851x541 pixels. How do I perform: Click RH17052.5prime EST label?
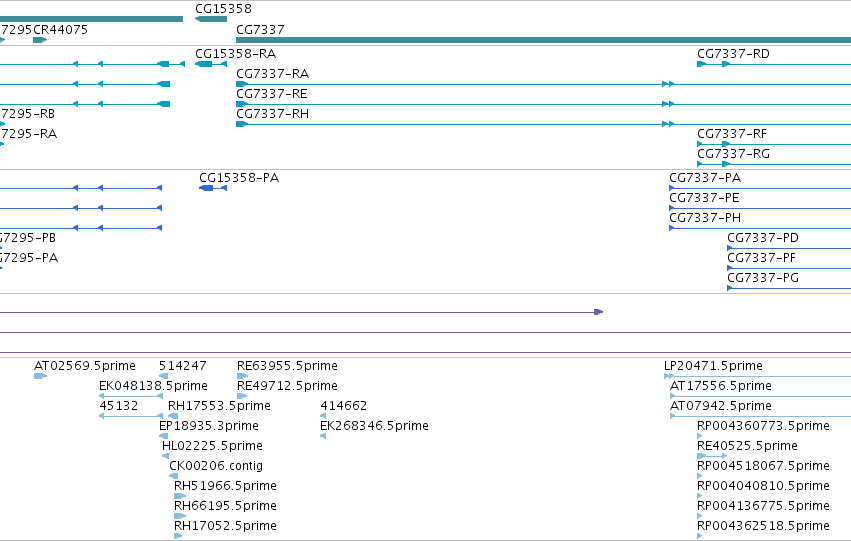[225, 526]
